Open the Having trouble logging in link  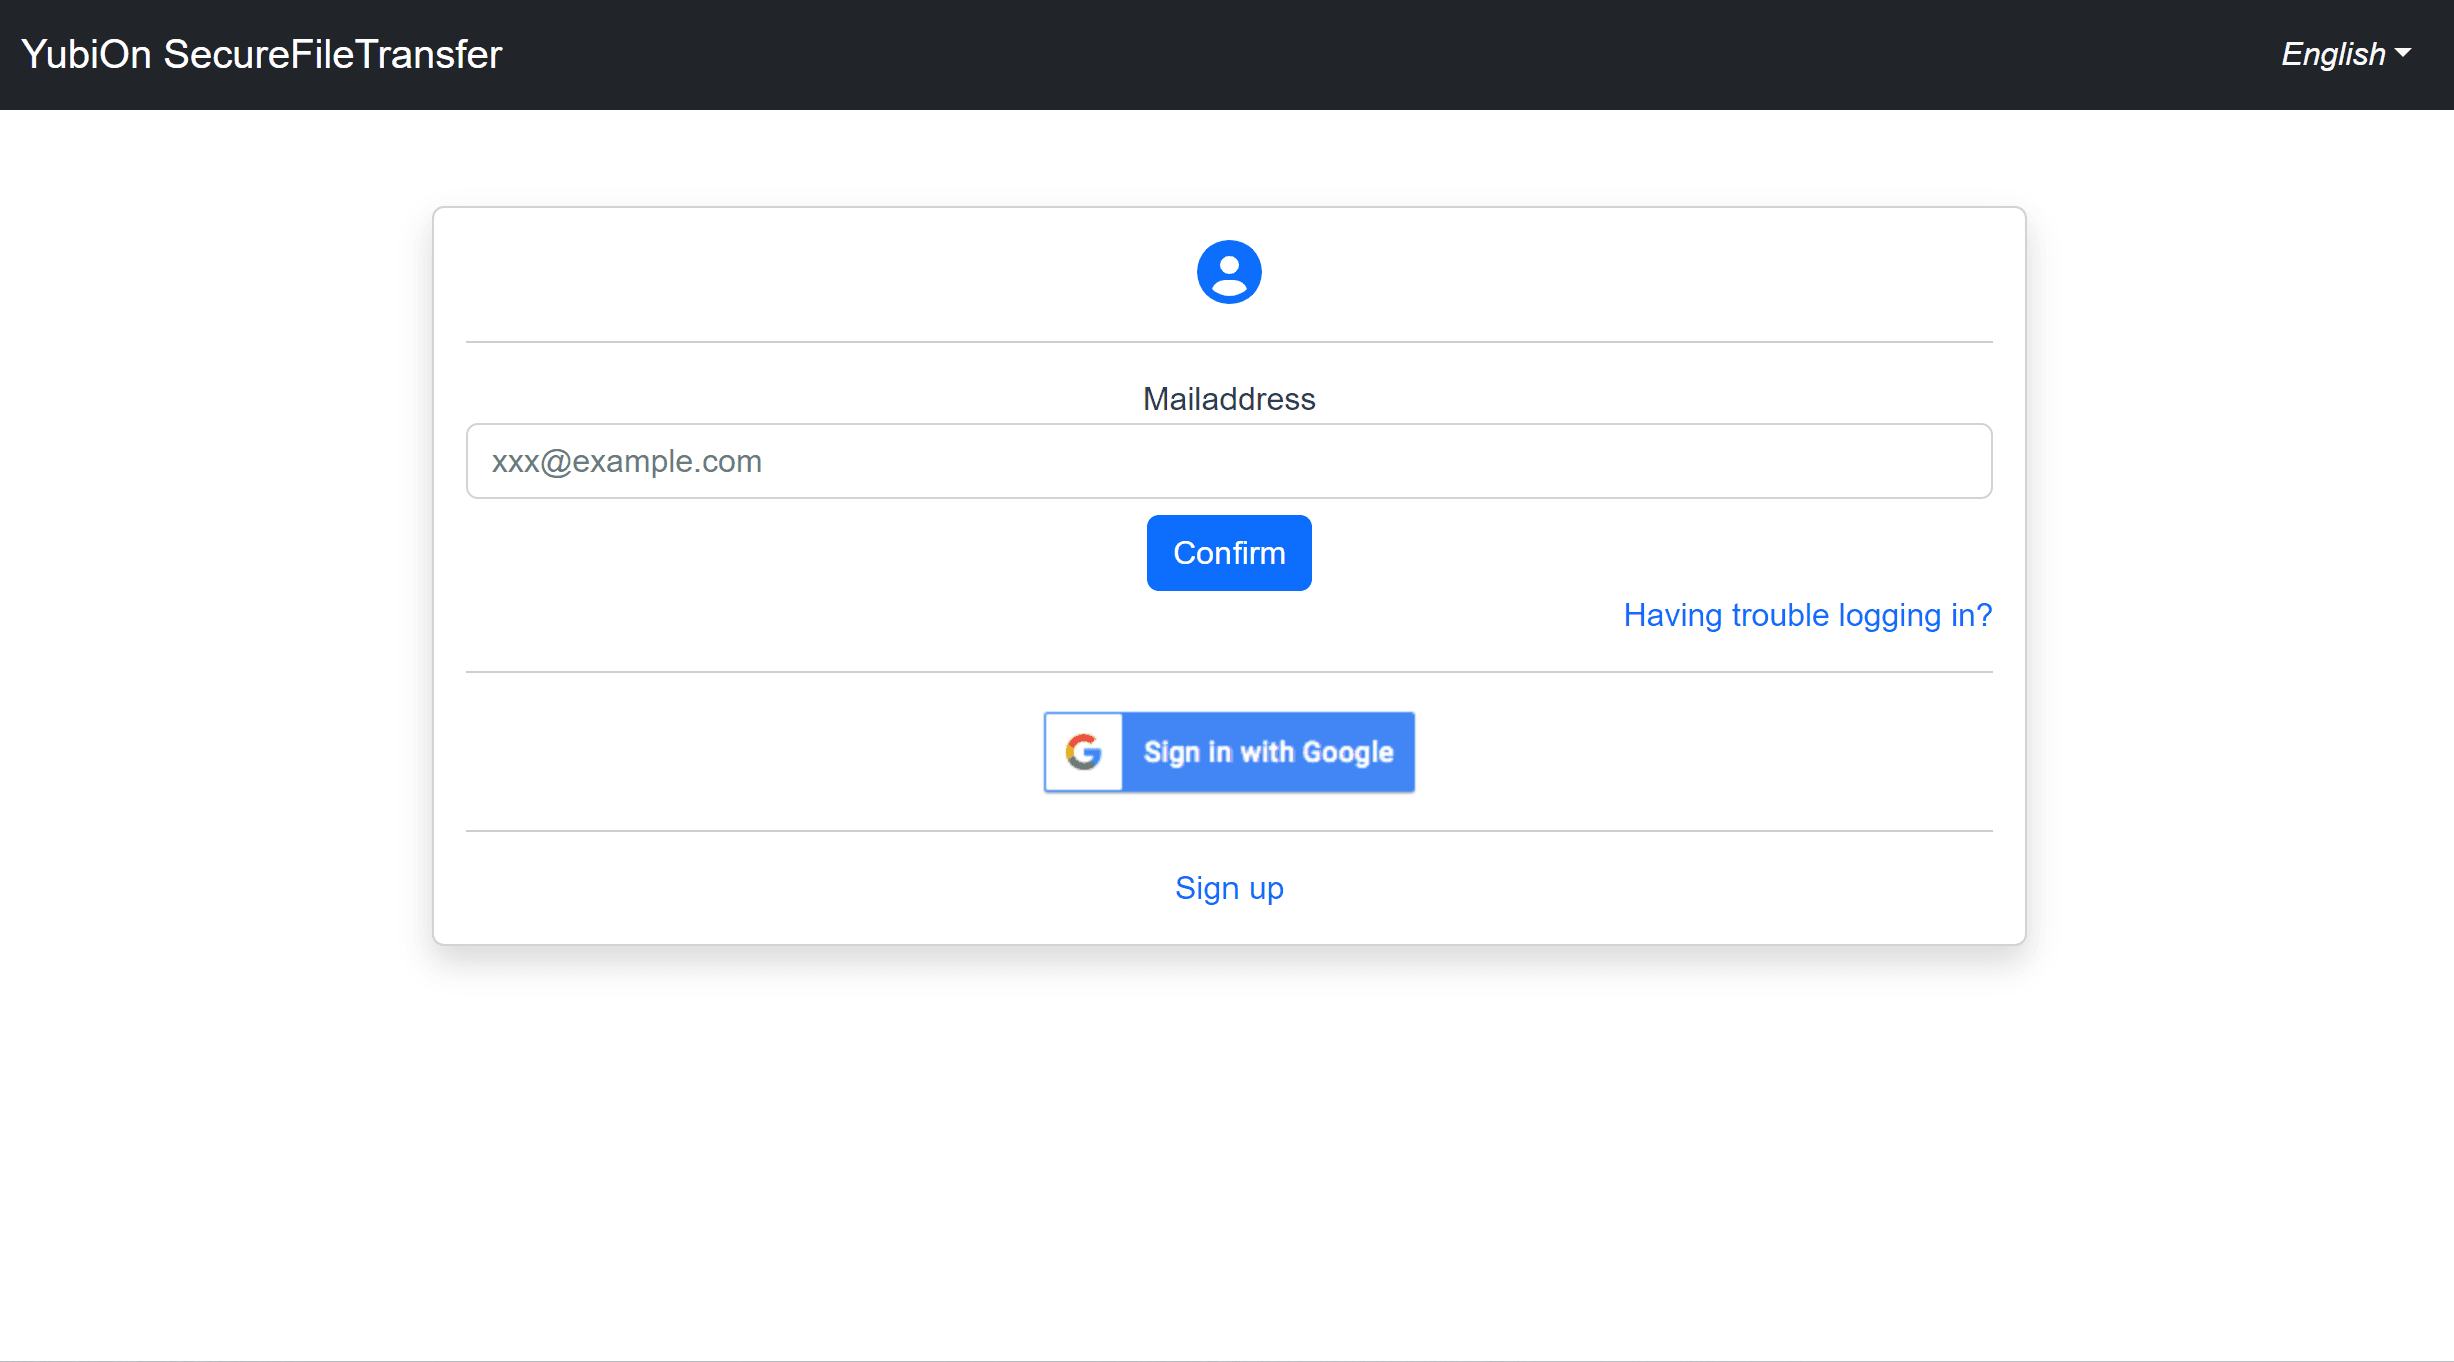pyautogui.click(x=1808, y=615)
